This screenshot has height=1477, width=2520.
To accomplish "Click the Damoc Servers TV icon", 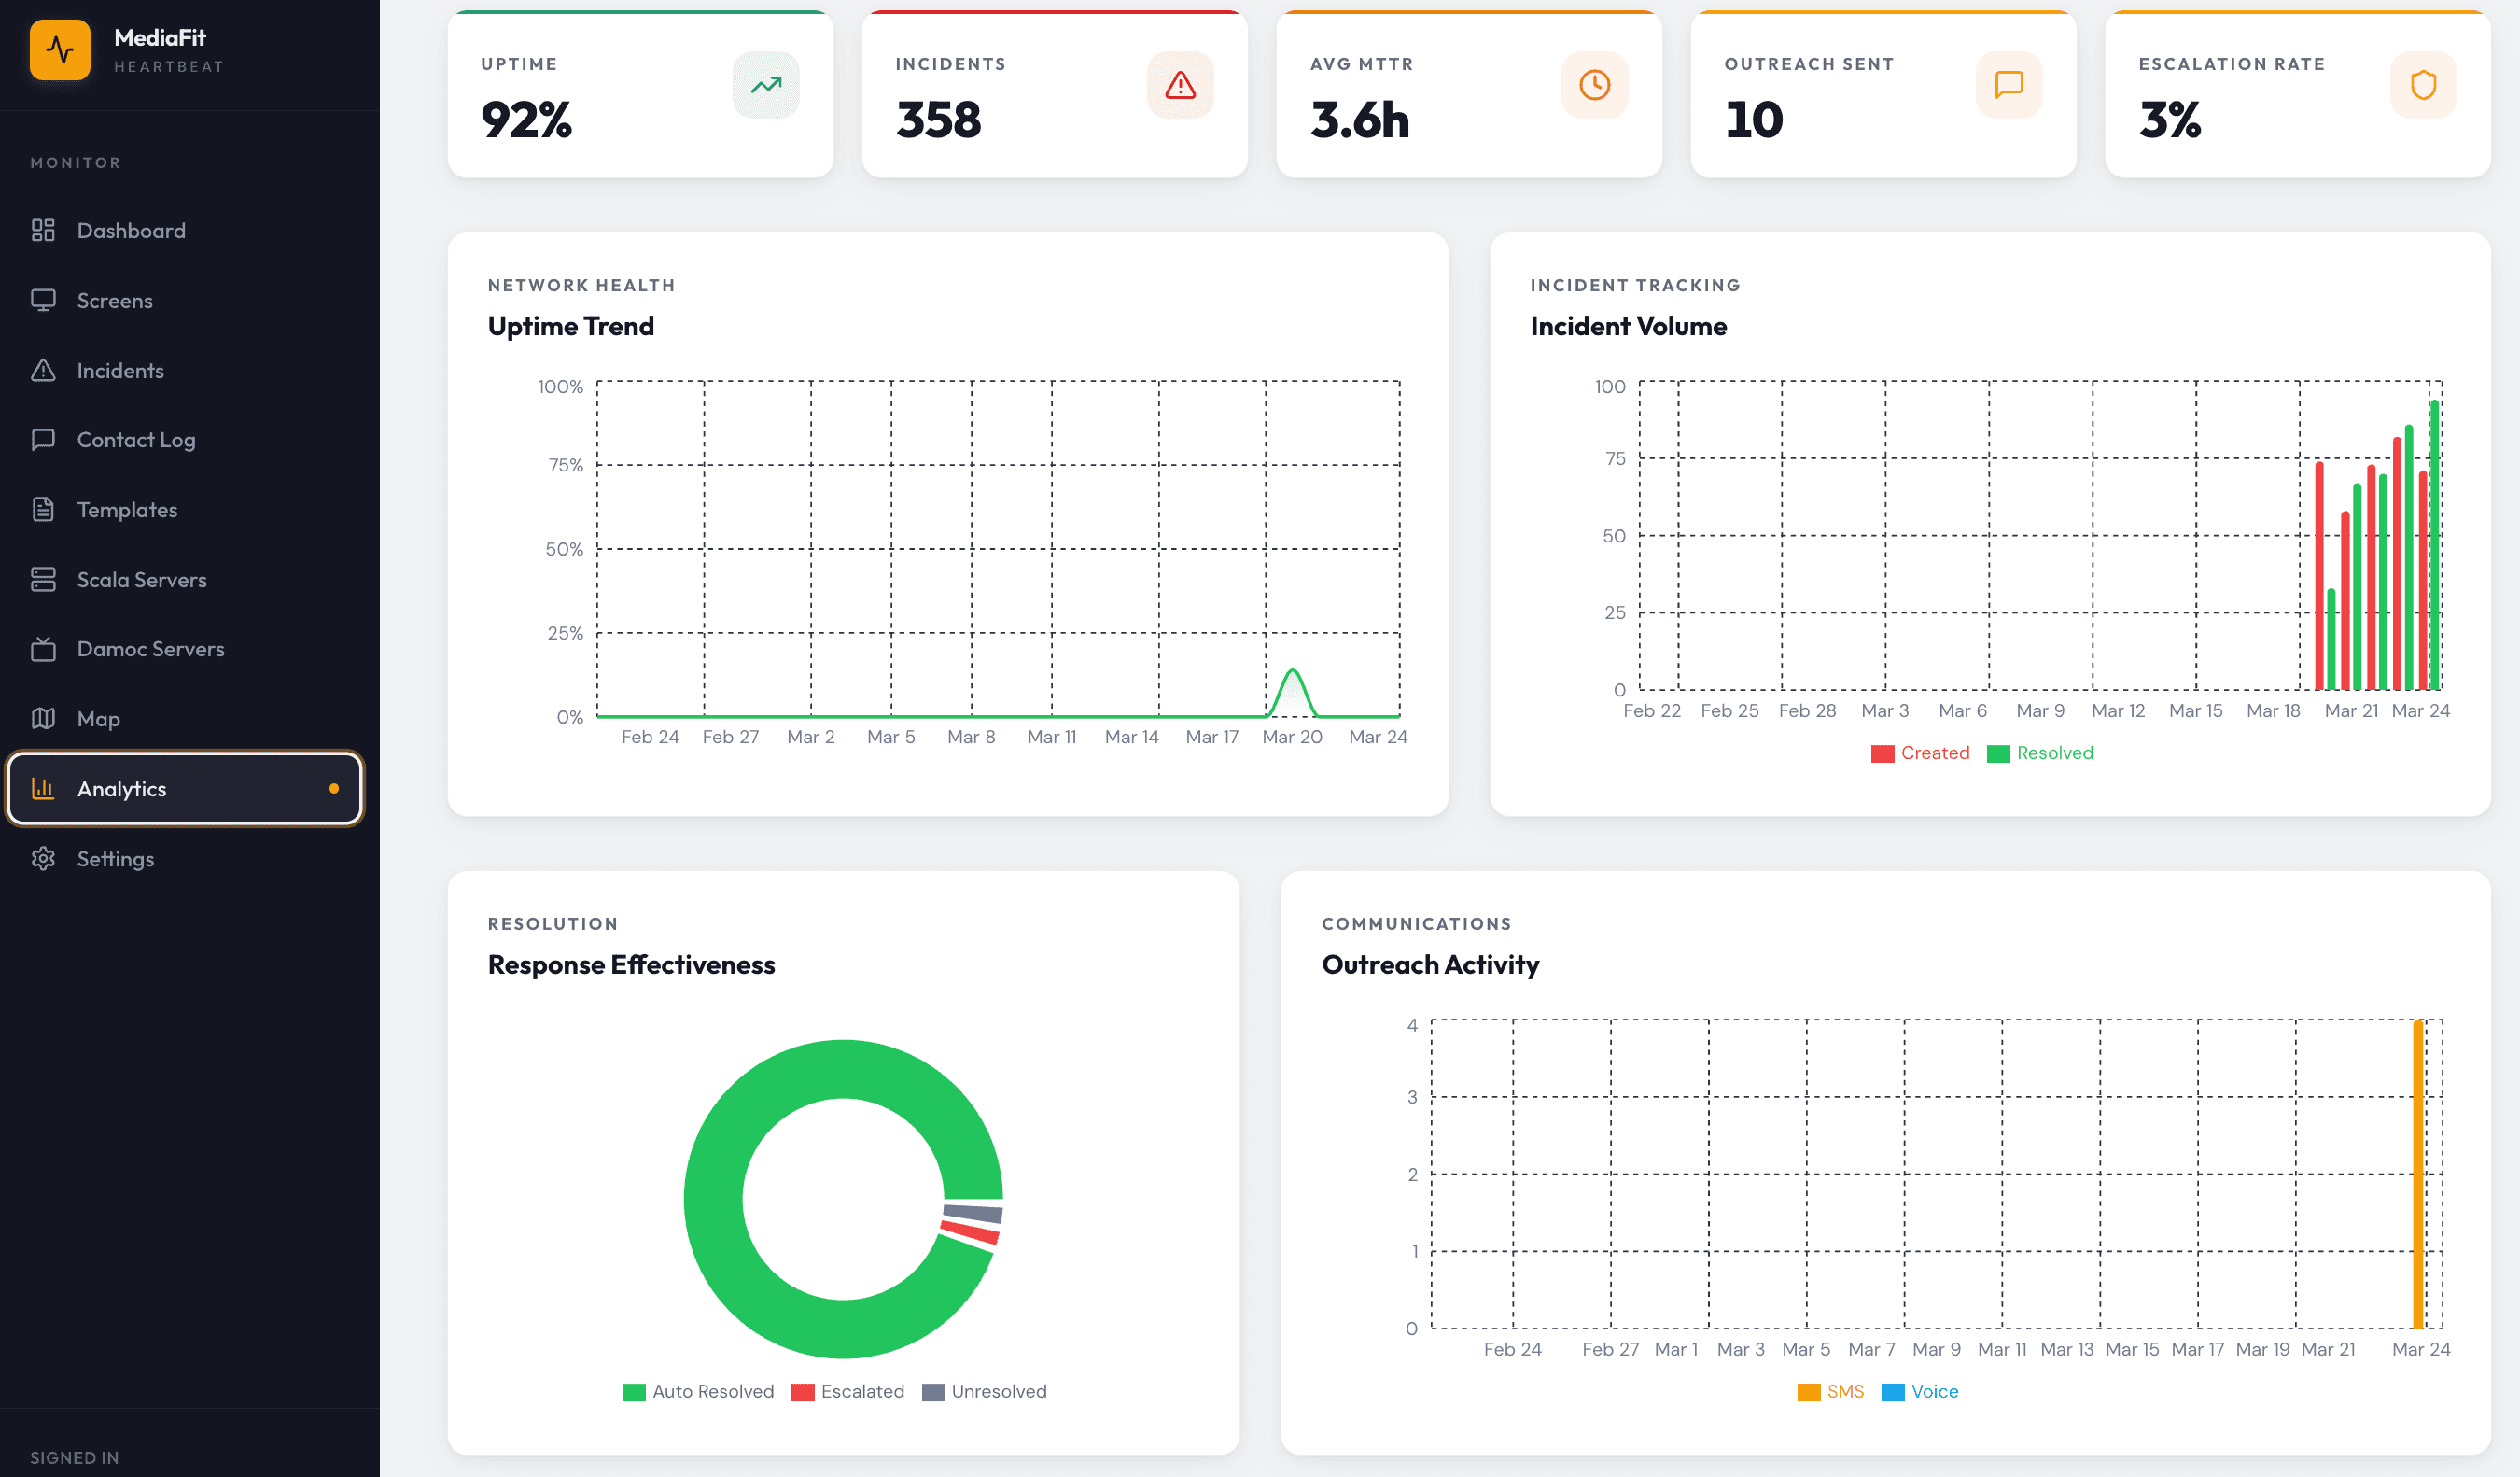I will [x=44, y=649].
